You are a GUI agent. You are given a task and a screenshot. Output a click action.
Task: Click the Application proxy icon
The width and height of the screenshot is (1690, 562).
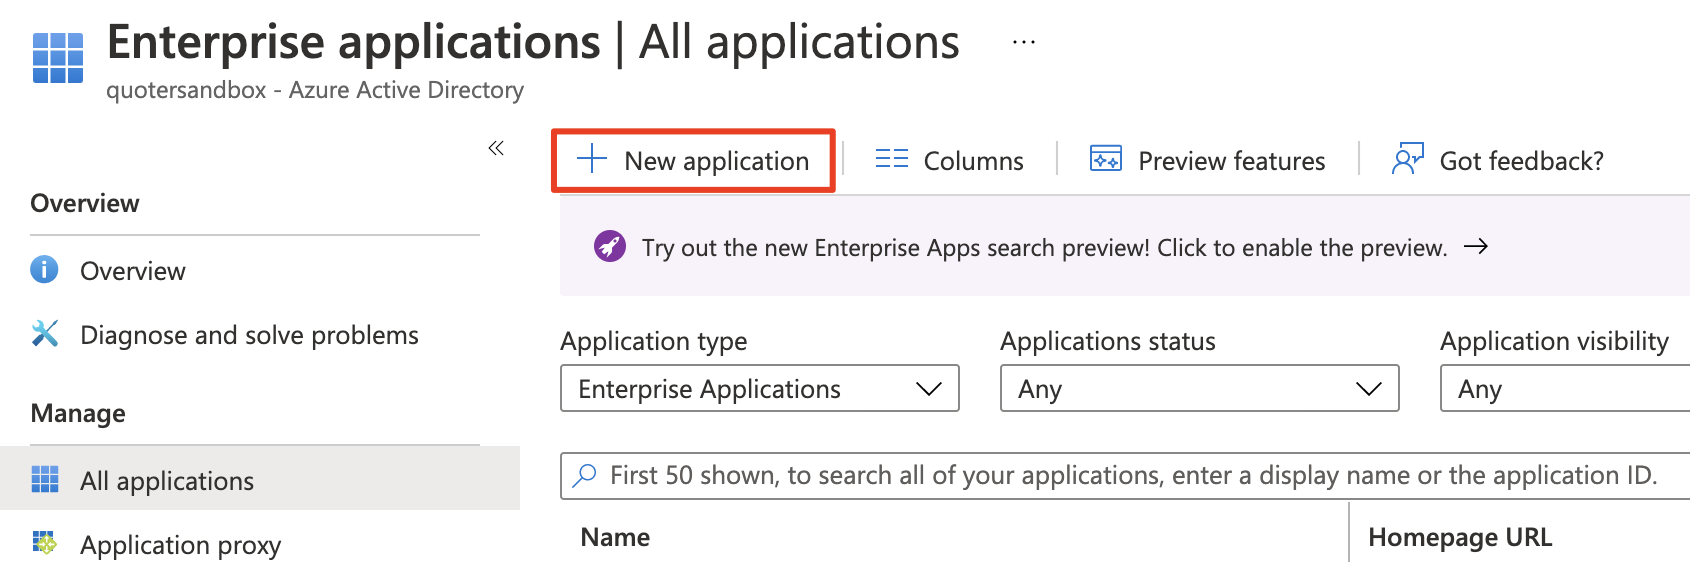point(45,543)
